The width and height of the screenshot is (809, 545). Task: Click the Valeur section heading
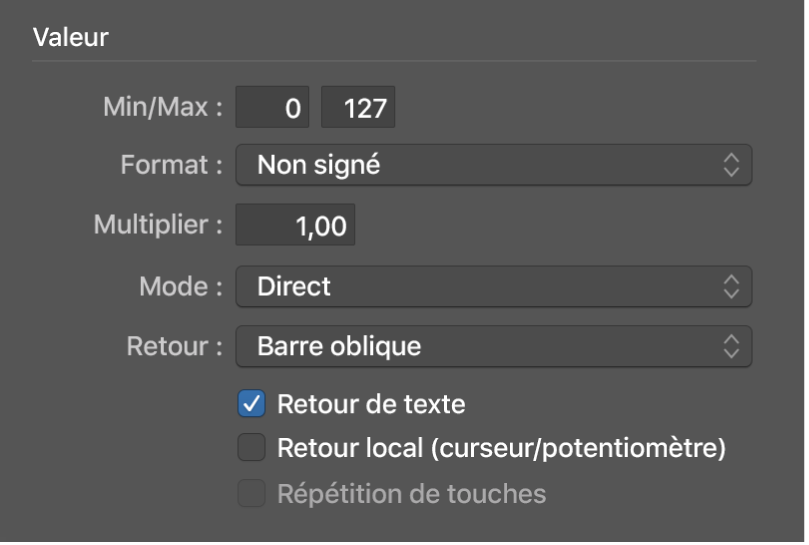pyautogui.click(x=71, y=38)
